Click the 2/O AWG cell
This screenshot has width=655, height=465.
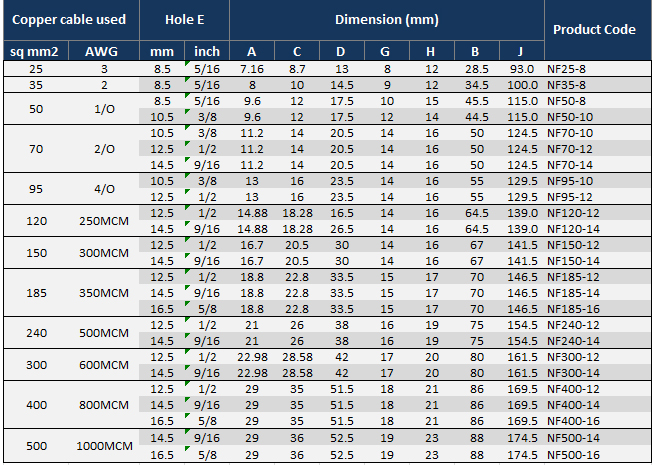click(x=104, y=149)
